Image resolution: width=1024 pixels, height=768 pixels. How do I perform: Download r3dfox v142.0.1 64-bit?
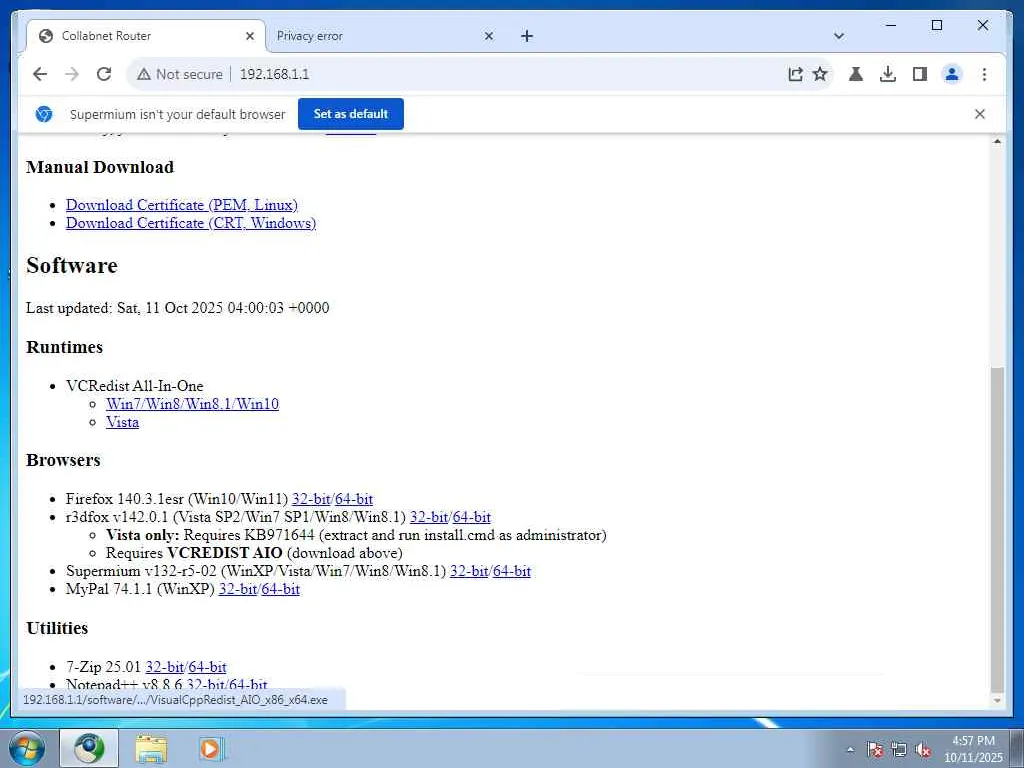[472, 517]
